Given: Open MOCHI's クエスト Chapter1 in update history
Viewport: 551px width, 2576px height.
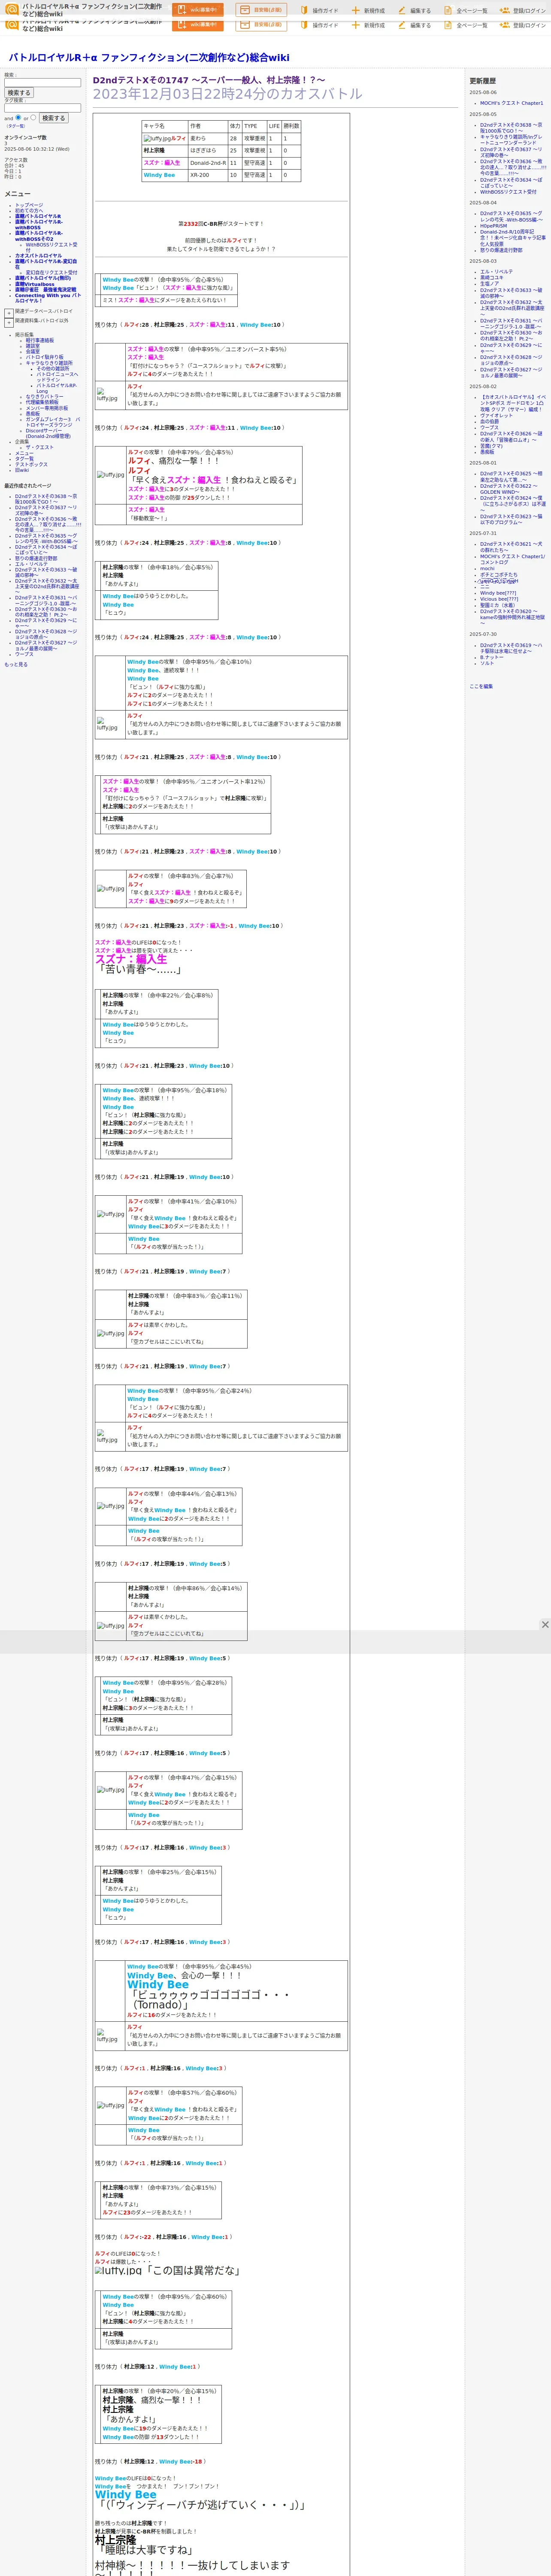Looking at the screenshot, I should click(x=511, y=103).
